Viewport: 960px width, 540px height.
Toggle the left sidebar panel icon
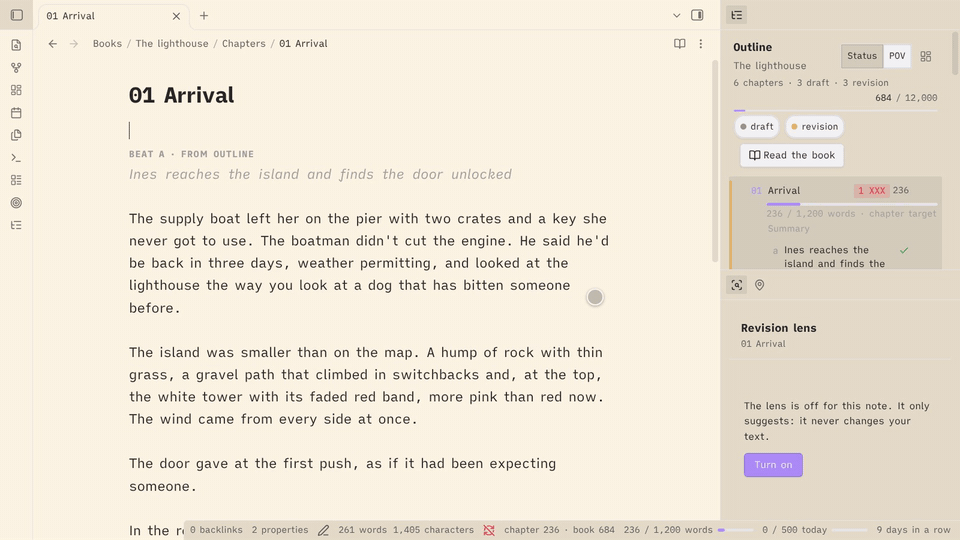17,15
